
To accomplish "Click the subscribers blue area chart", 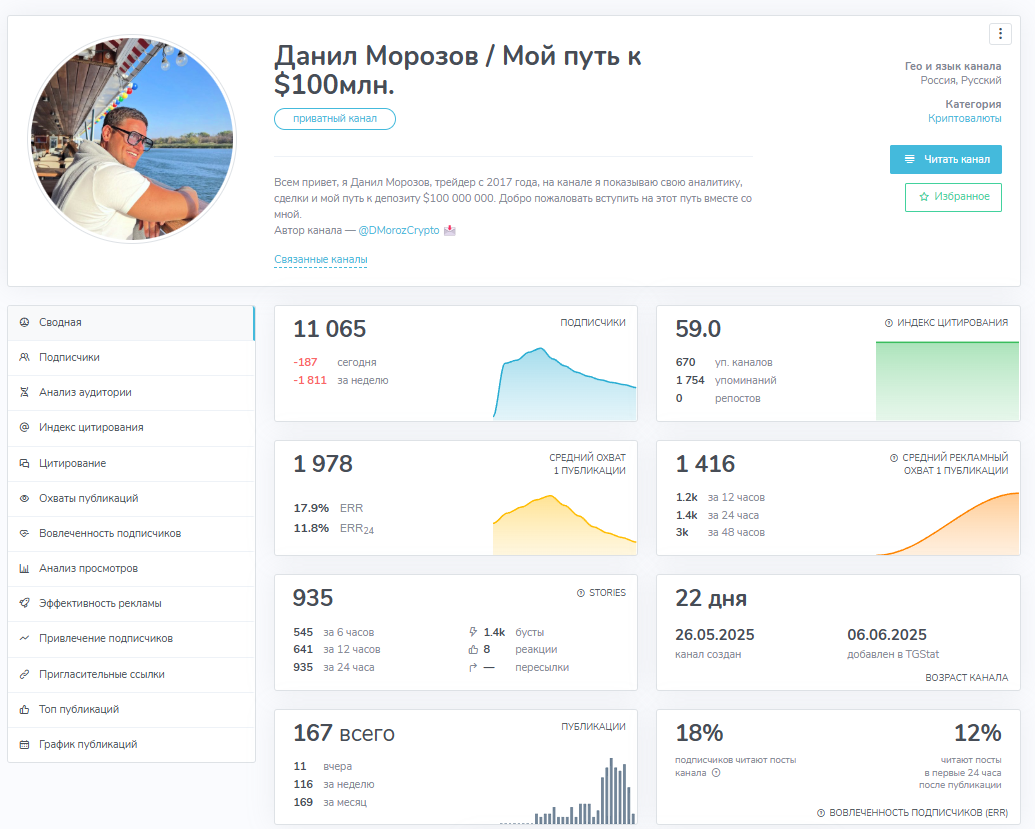I will (x=564, y=383).
